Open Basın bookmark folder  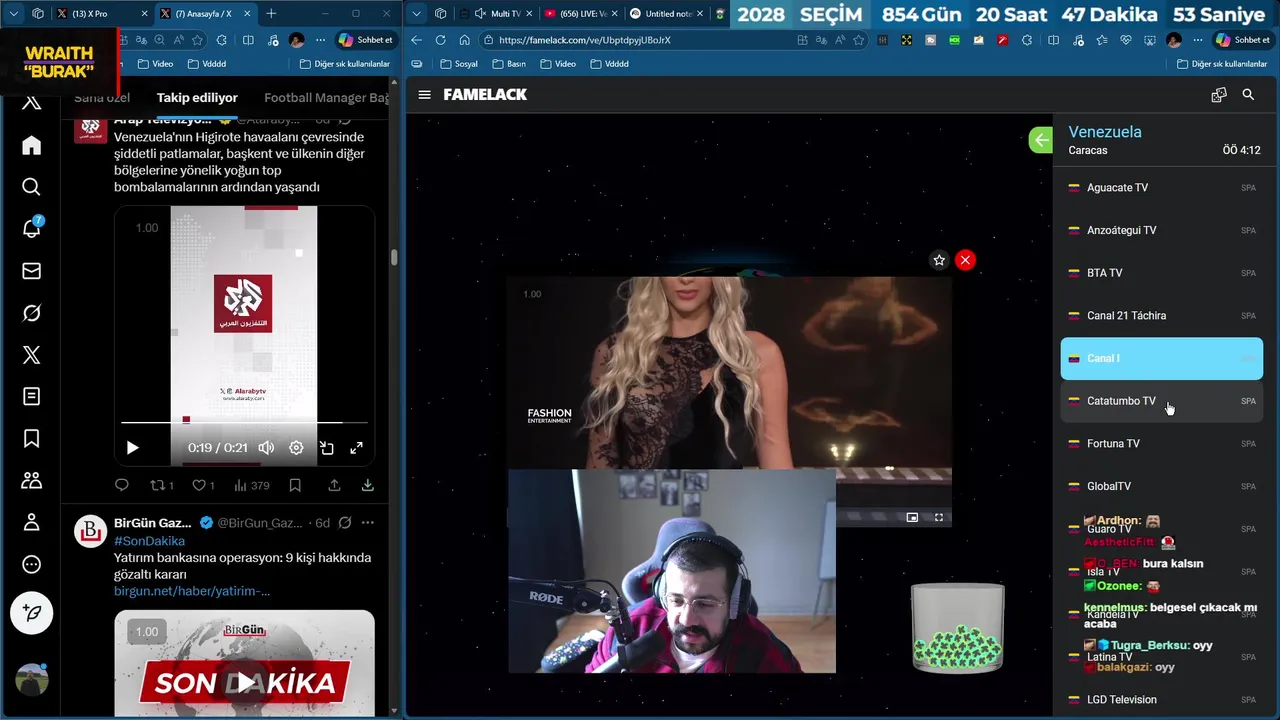coord(507,64)
